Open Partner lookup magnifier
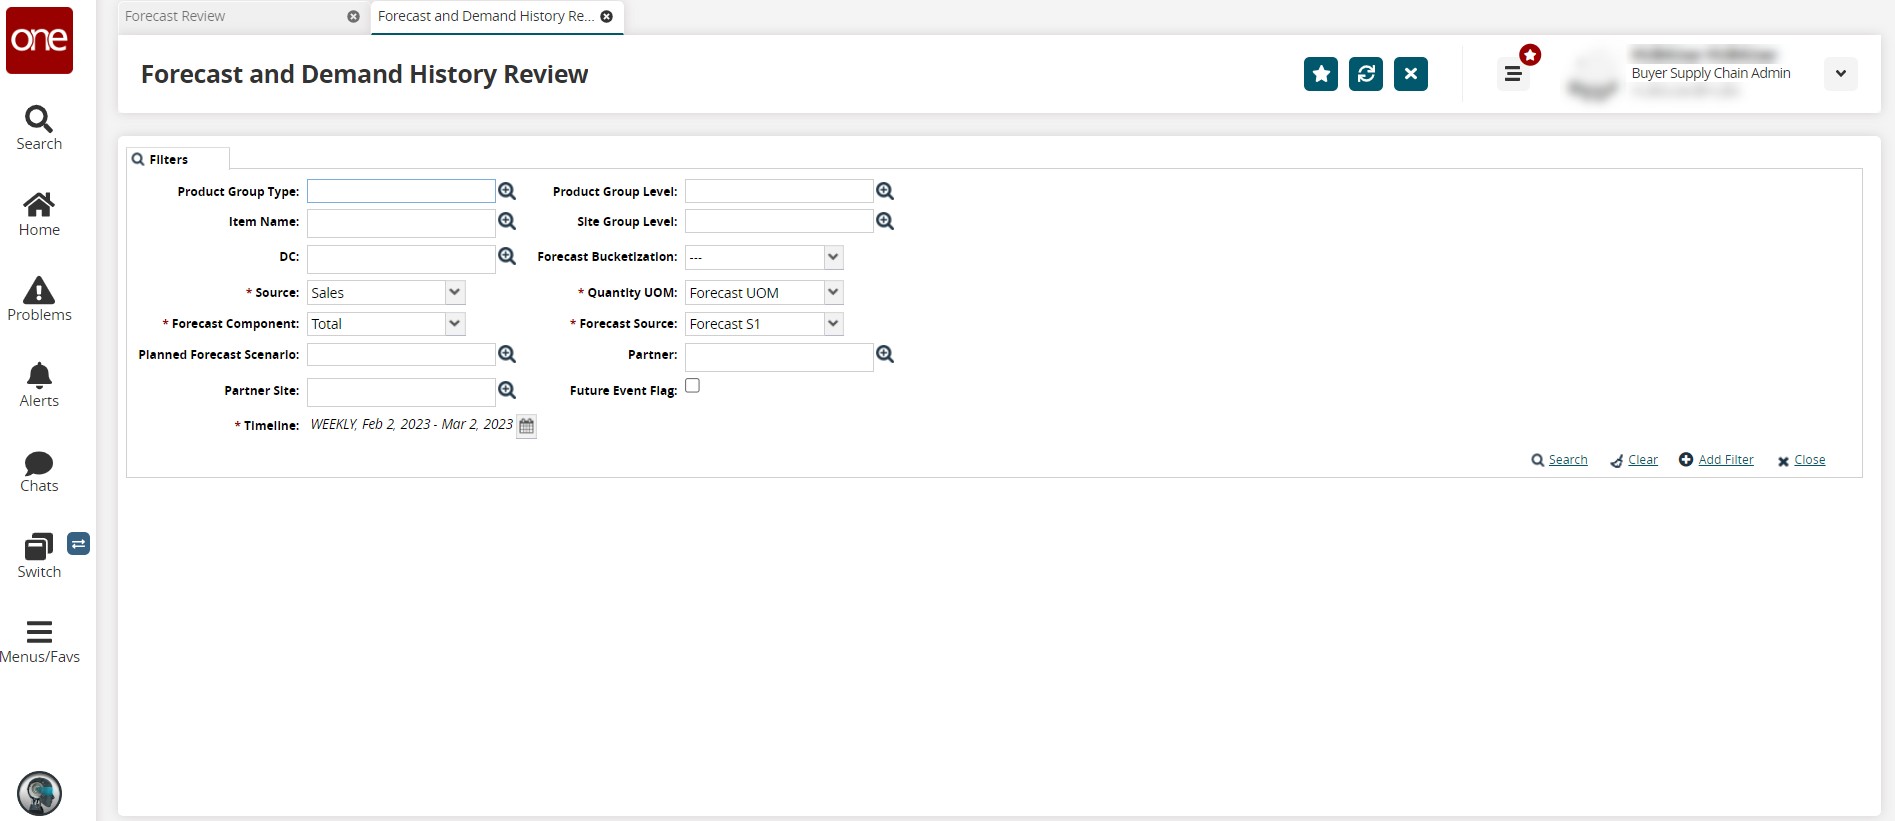Viewport: 1895px width, 821px height. (885, 354)
